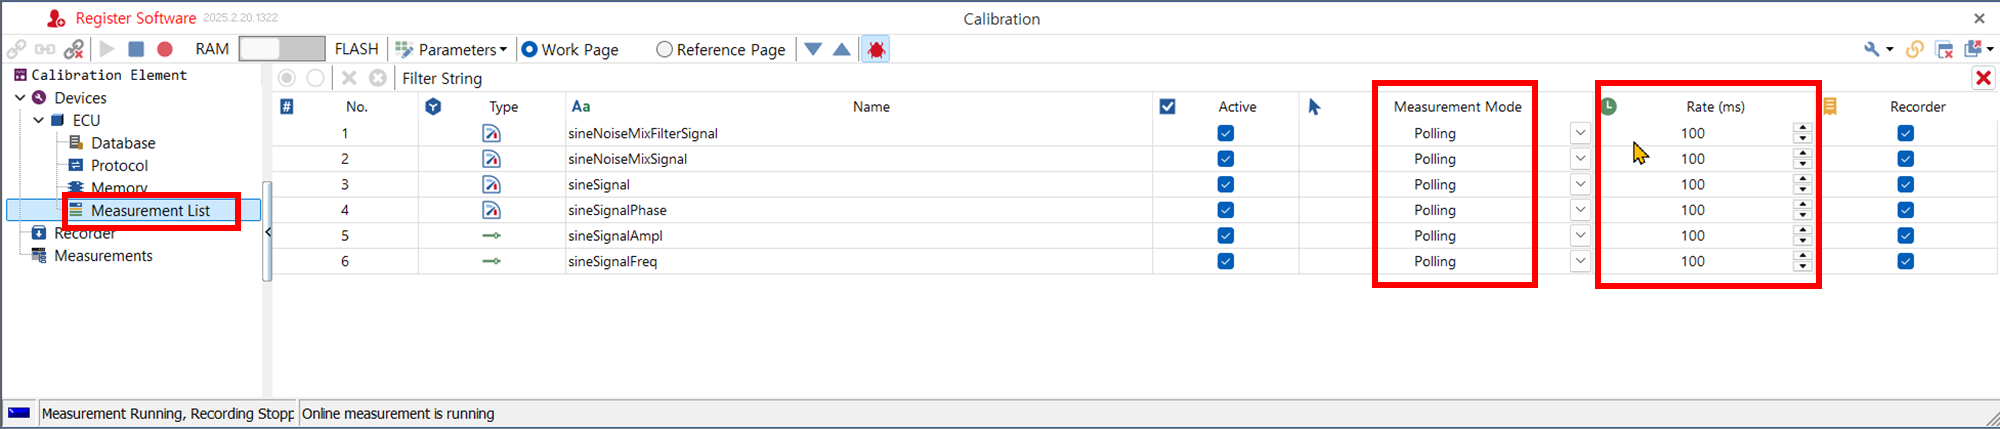The image size is (2000, 429).
Task: Click the gray X clear icon
Action: (x=349, y=78)
